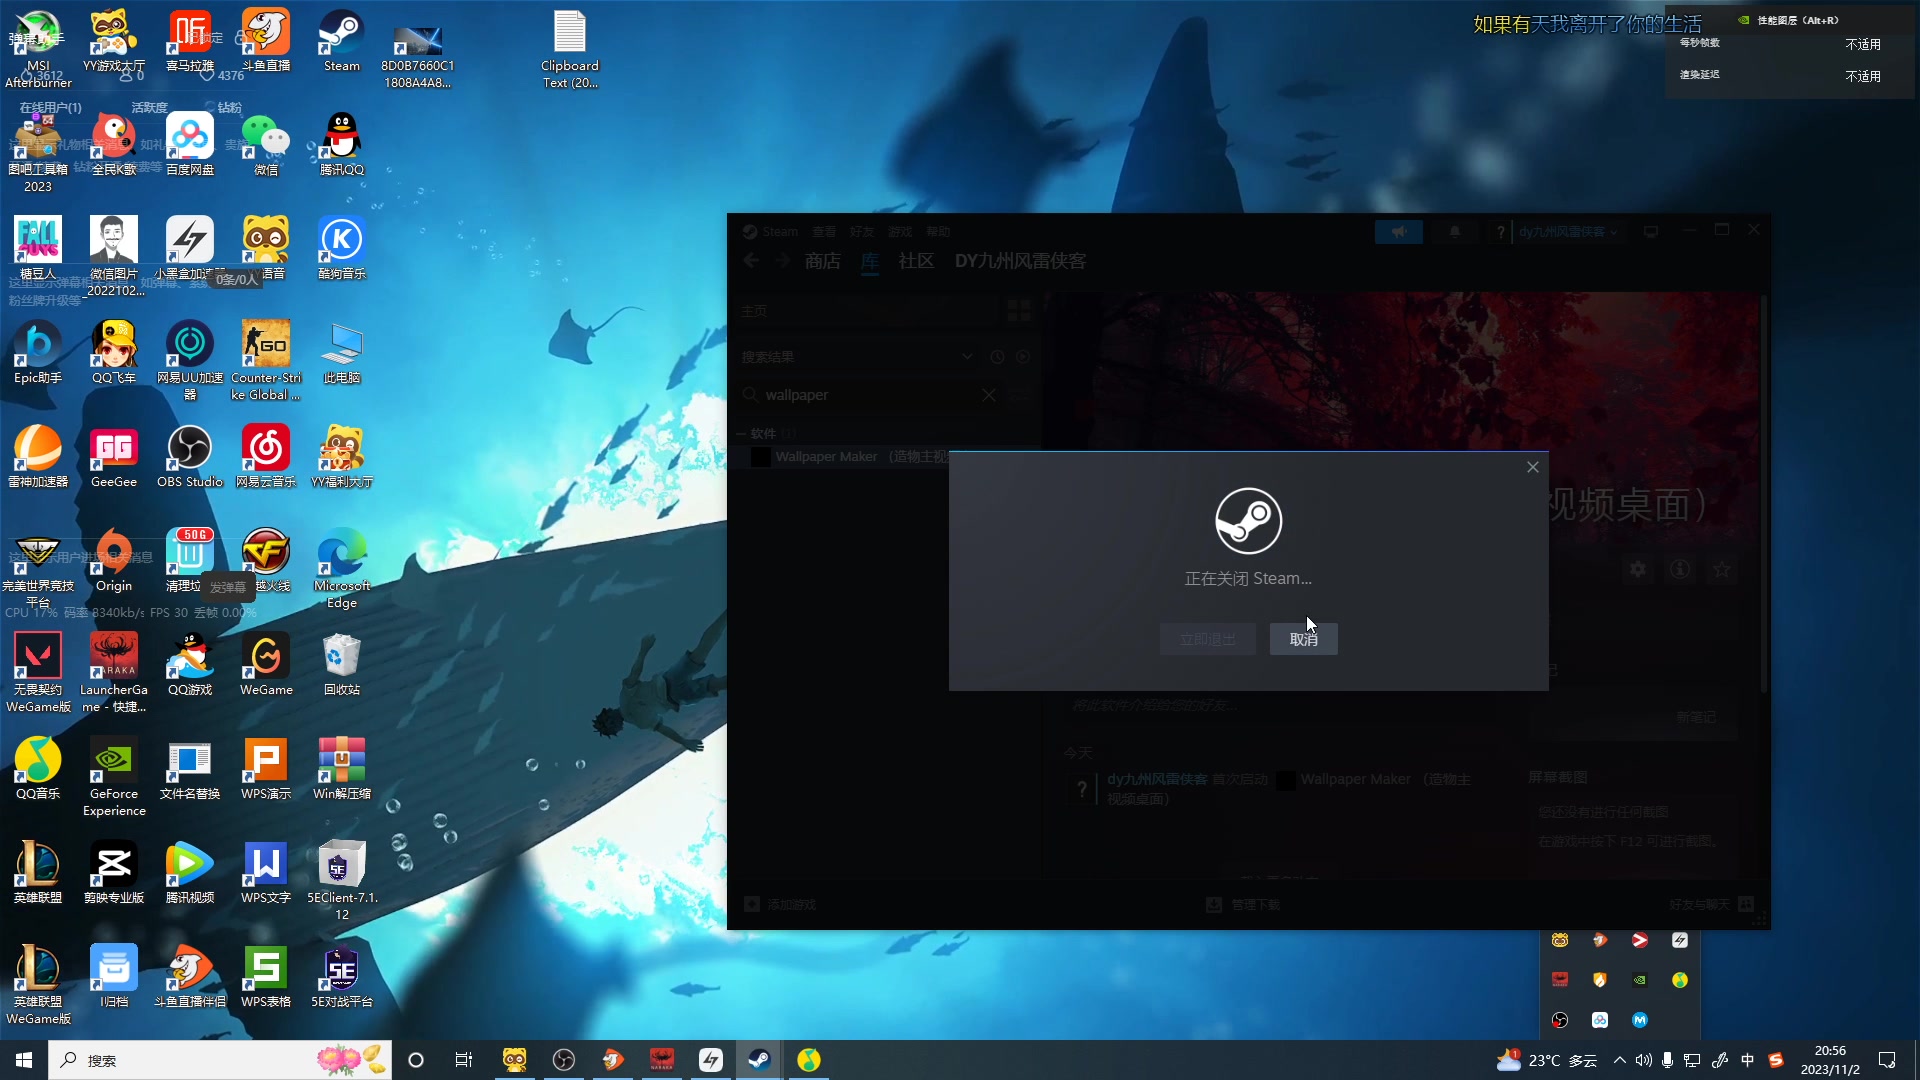Click the volume icon in the system tray
This screenshot has width=1920, height=1080.
(x=1643, y=1060)
